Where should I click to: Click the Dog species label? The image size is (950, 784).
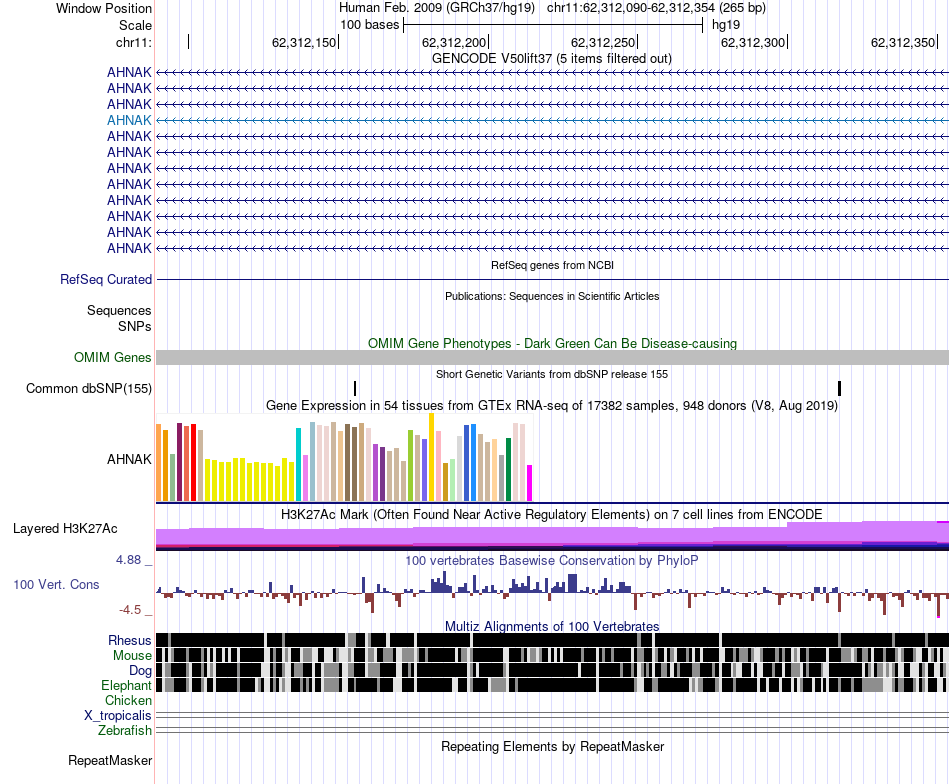(141, 671)
